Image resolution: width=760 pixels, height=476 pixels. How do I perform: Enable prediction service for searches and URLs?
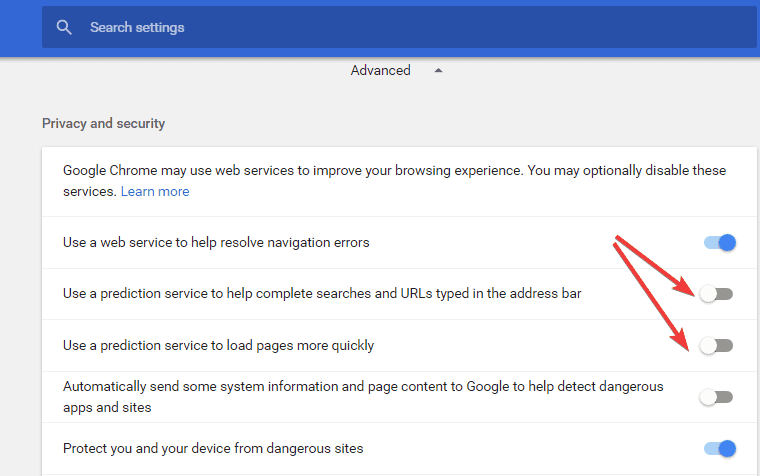[716, 294]
